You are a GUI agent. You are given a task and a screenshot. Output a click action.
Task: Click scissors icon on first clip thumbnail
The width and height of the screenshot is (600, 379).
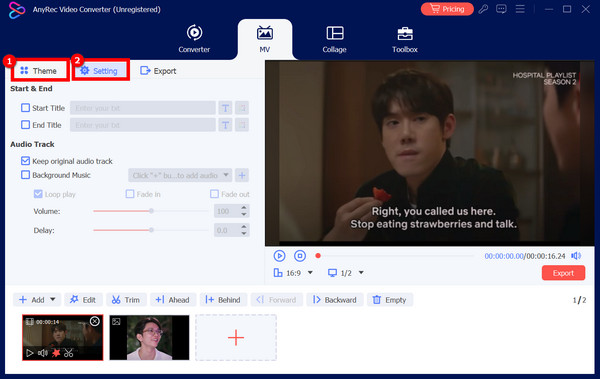[x=68, y=353]
